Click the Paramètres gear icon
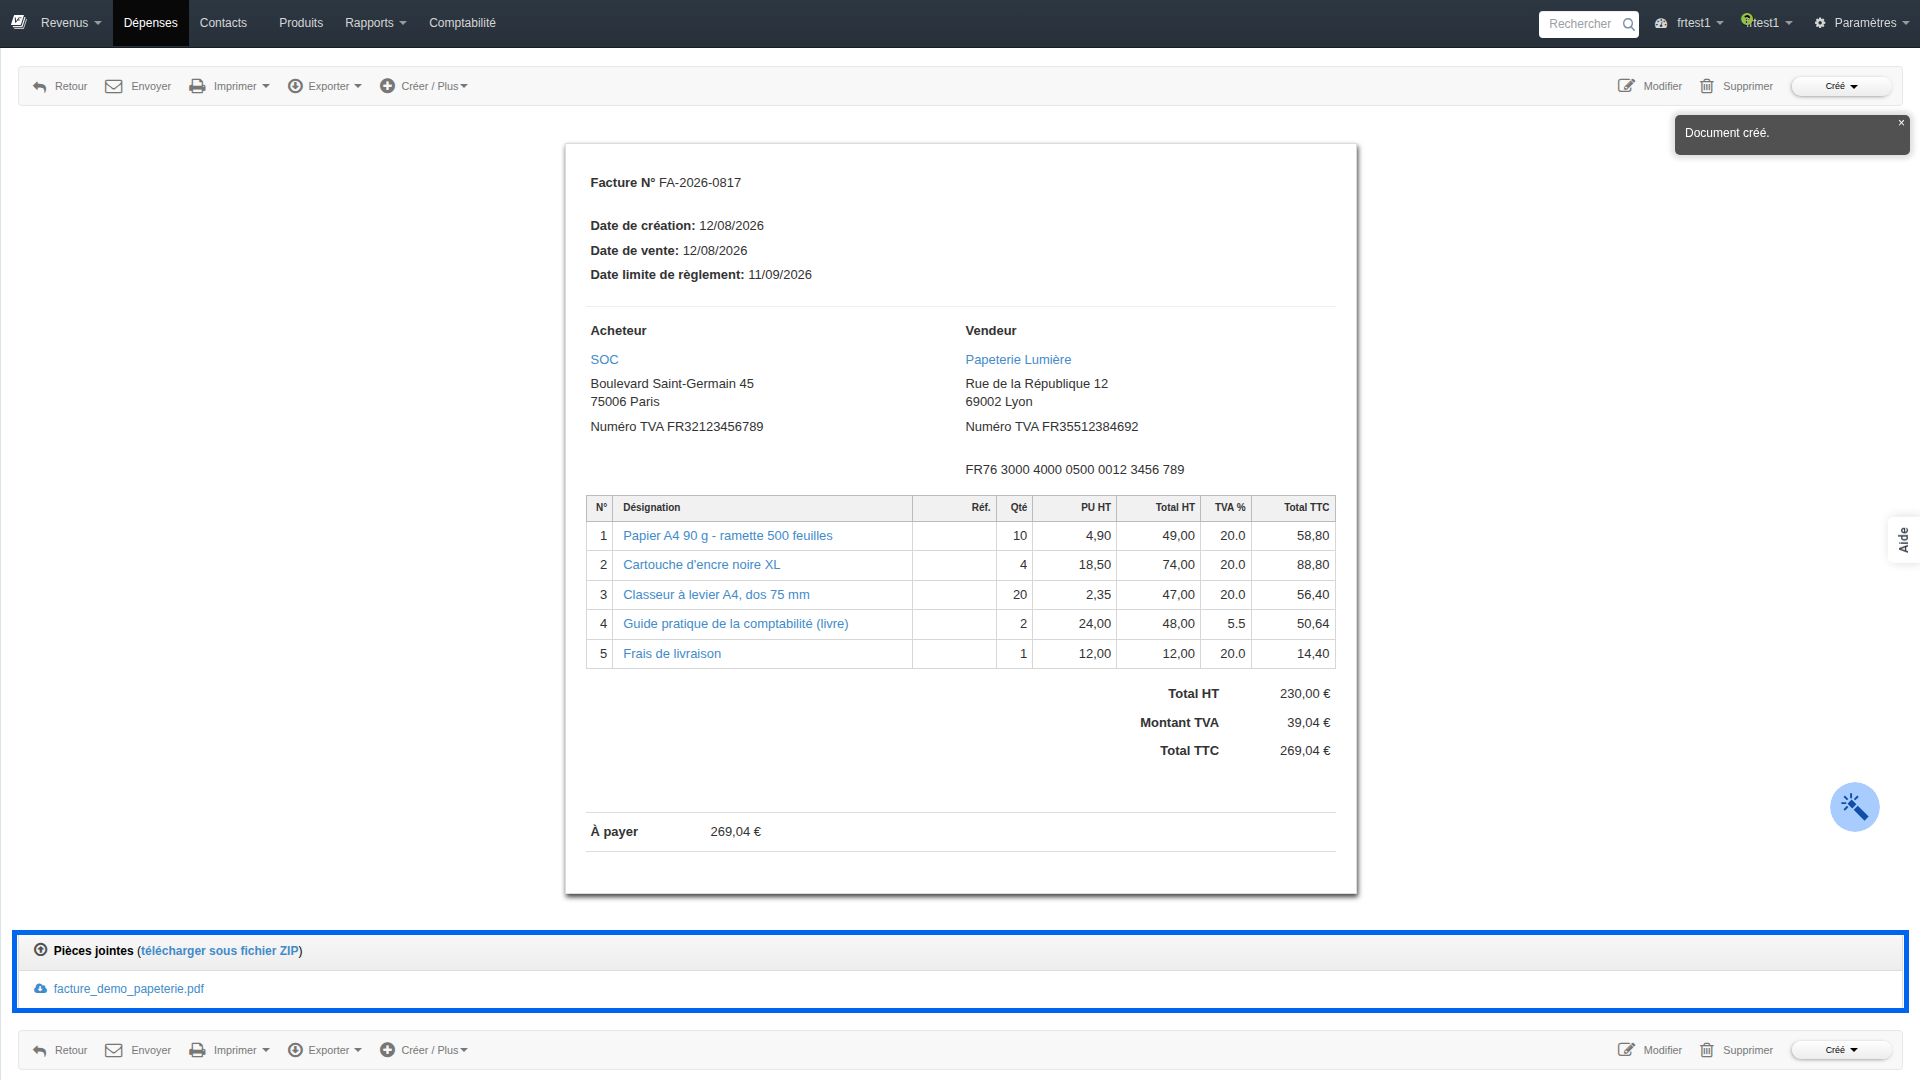This screenshot has width=1920, height=1080. 1820,23
